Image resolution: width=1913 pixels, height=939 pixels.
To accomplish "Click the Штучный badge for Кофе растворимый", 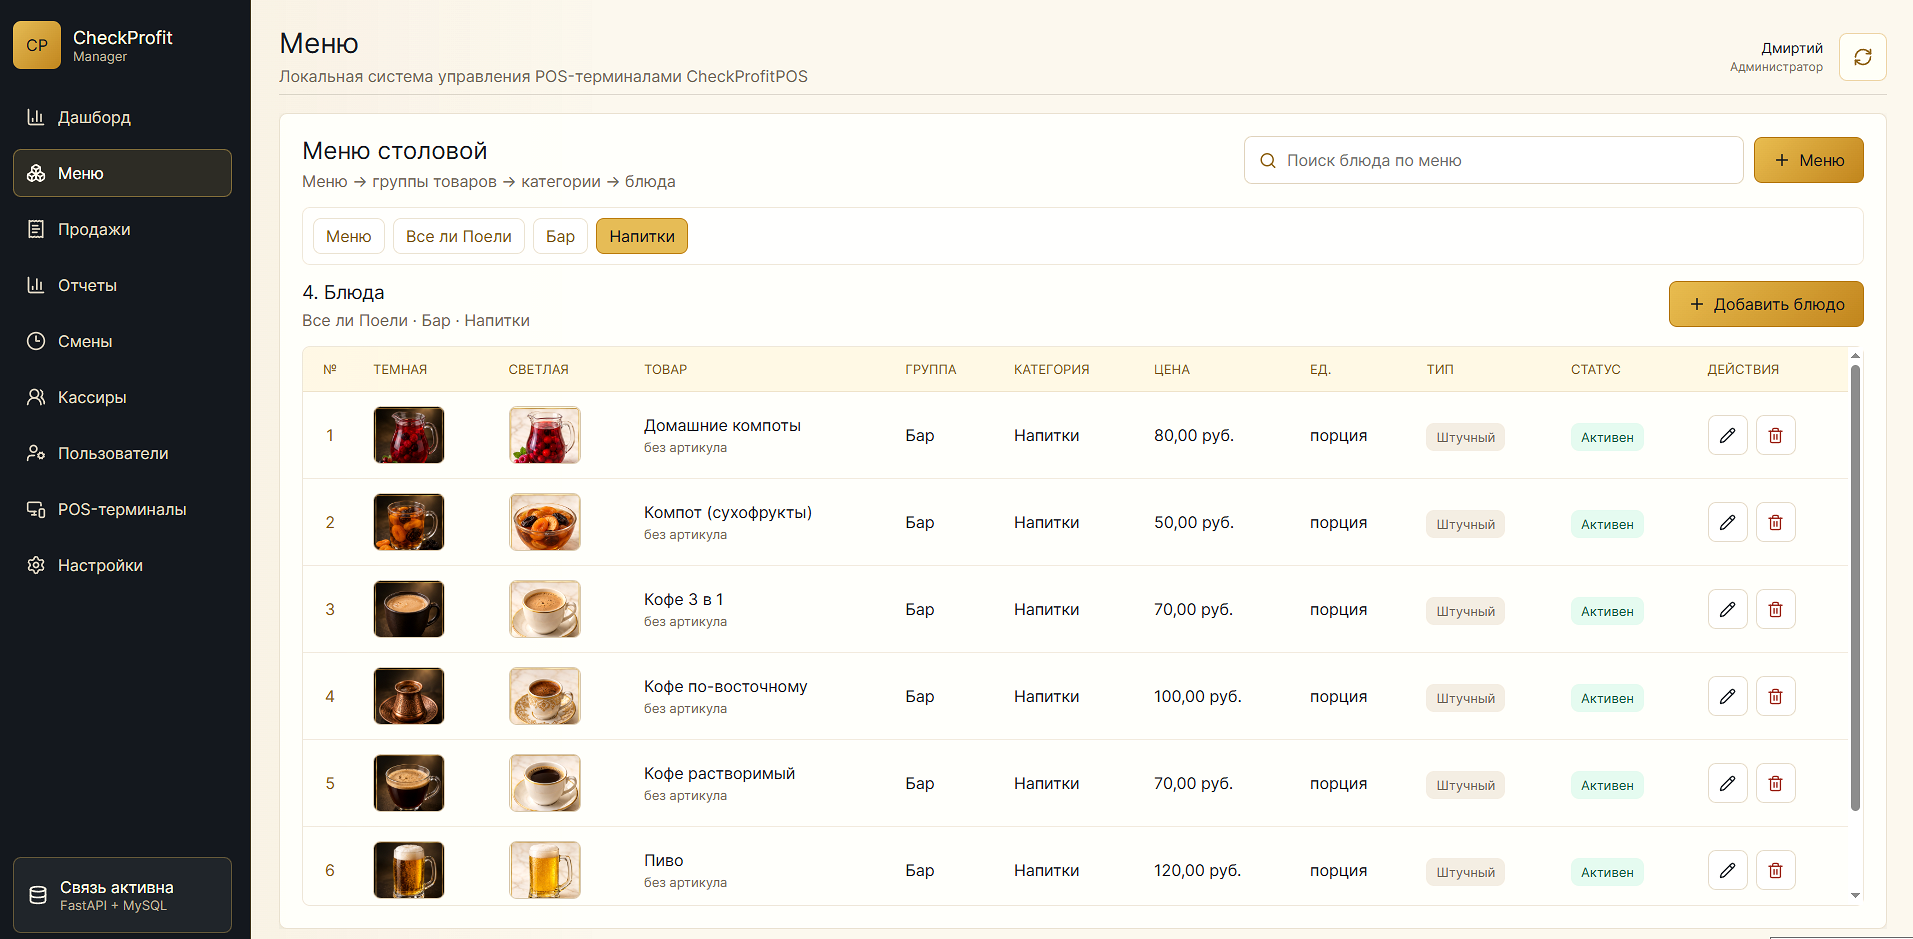I will pyautogui.click(x=1465, y=785).
